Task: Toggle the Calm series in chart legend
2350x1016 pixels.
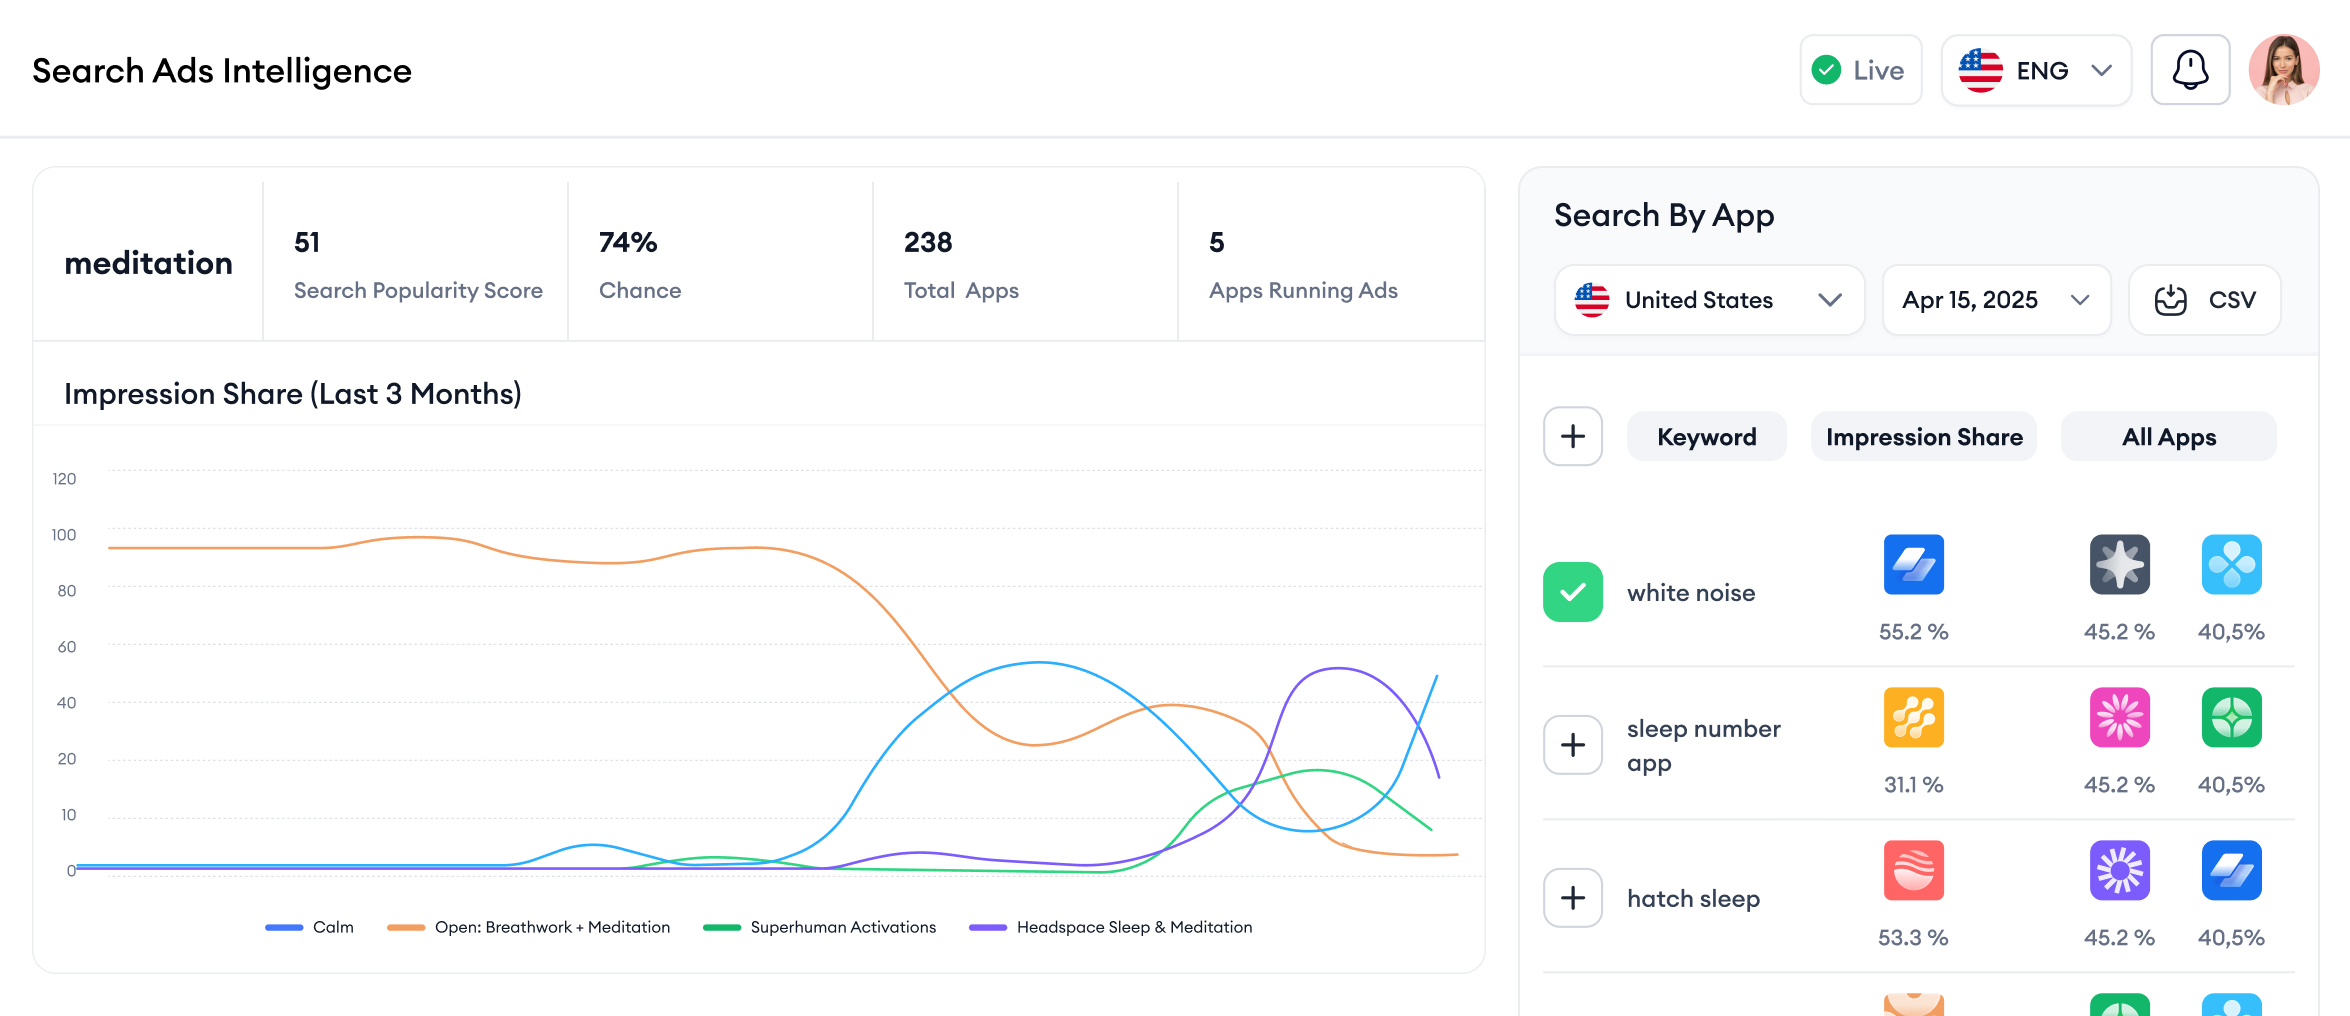Action: click(x=310, y=927)
